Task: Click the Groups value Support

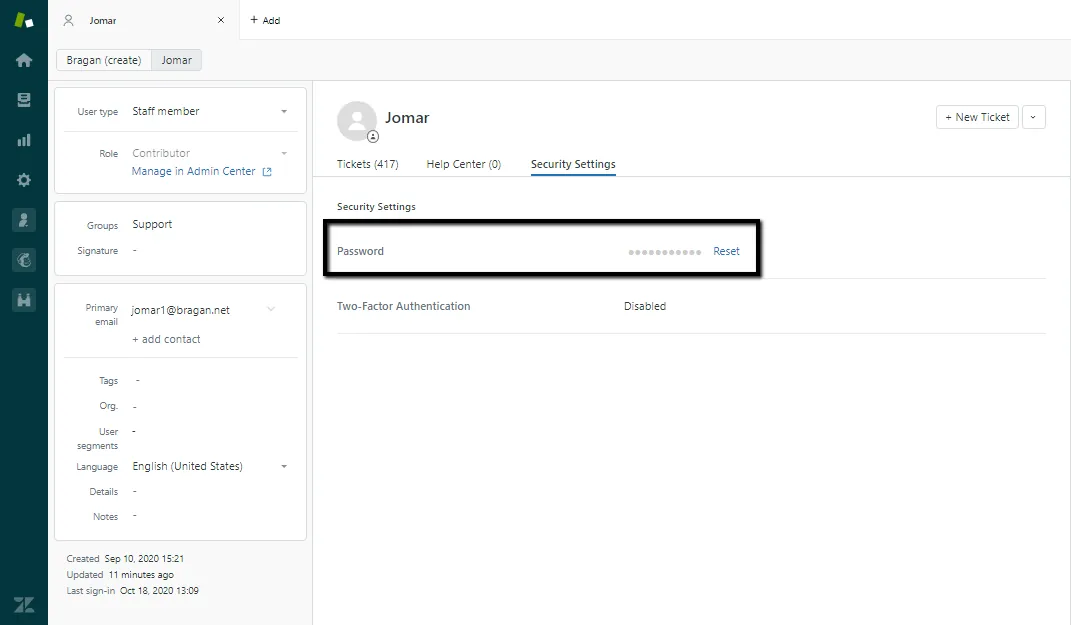Action: [152, 224]
